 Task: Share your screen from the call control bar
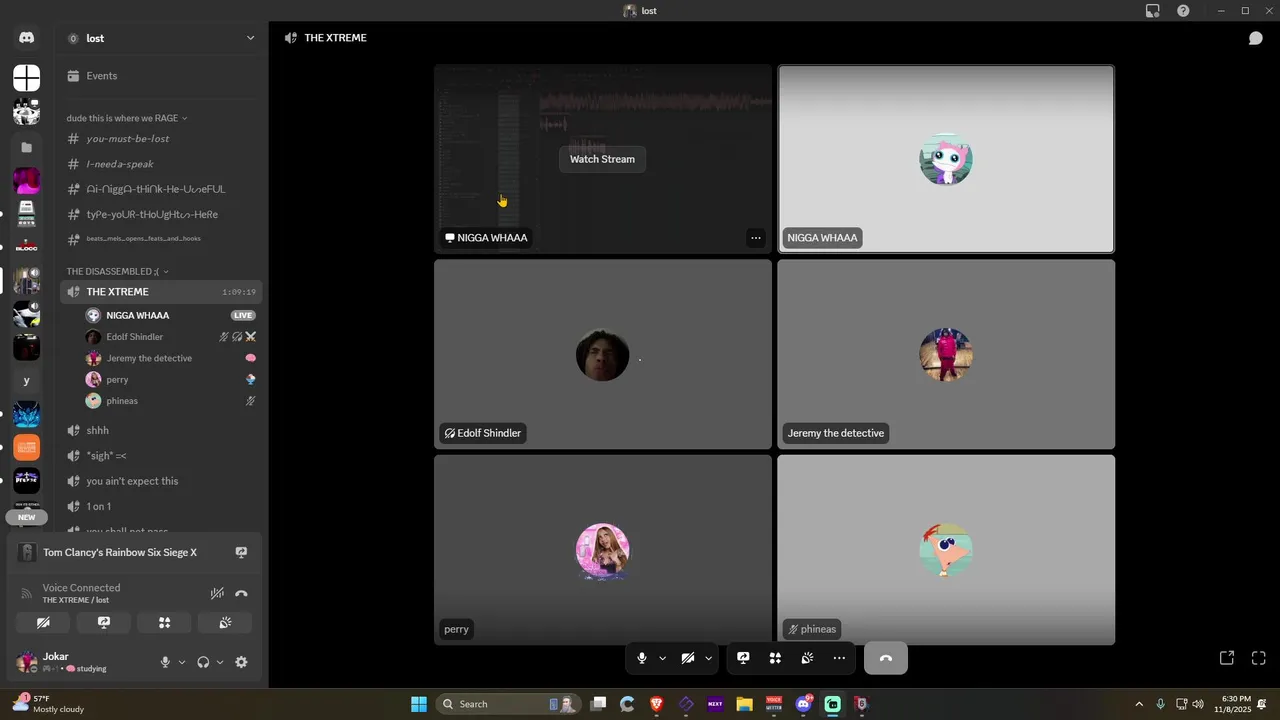coord(743,658)
